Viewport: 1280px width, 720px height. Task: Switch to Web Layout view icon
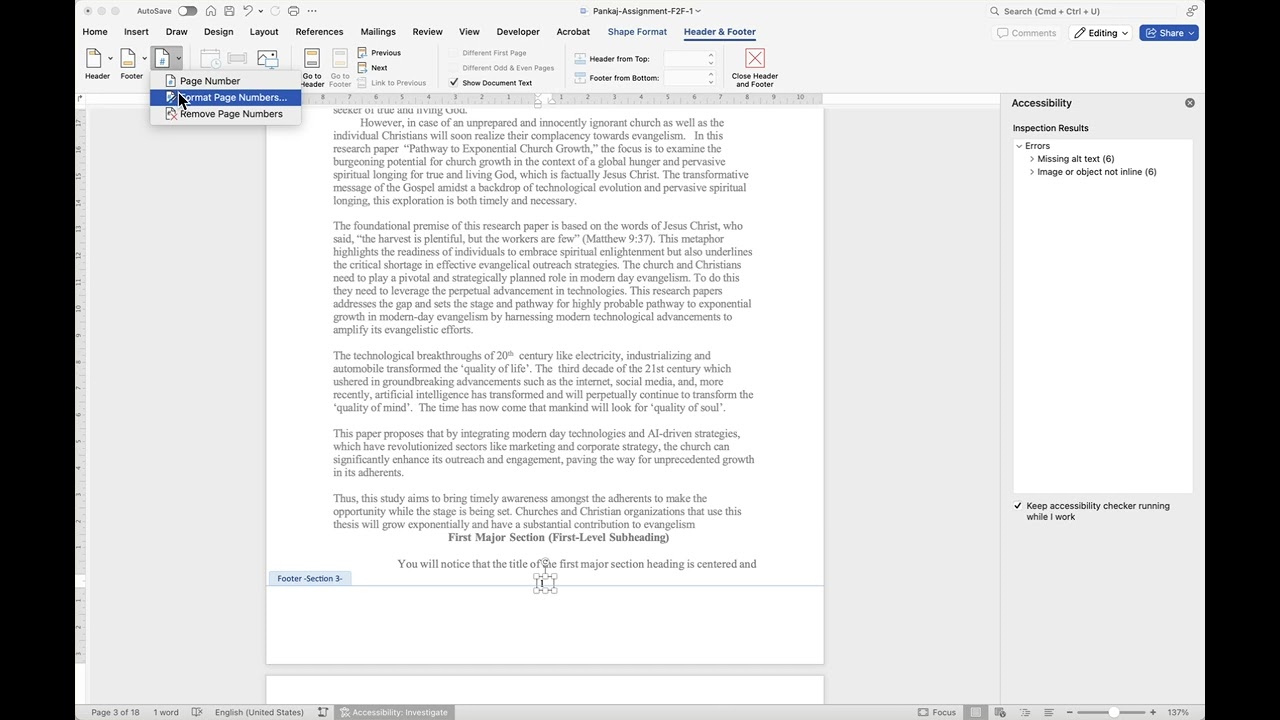tap(1000, 712)
